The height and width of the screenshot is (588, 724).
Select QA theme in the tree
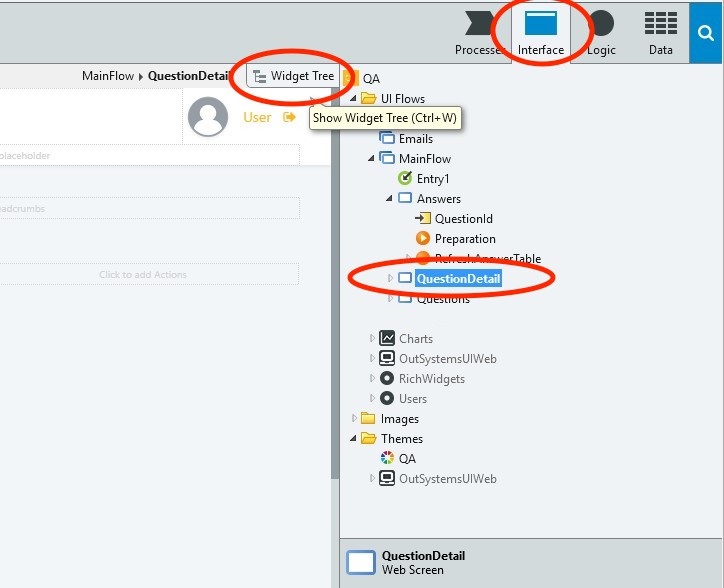(407, 459)
